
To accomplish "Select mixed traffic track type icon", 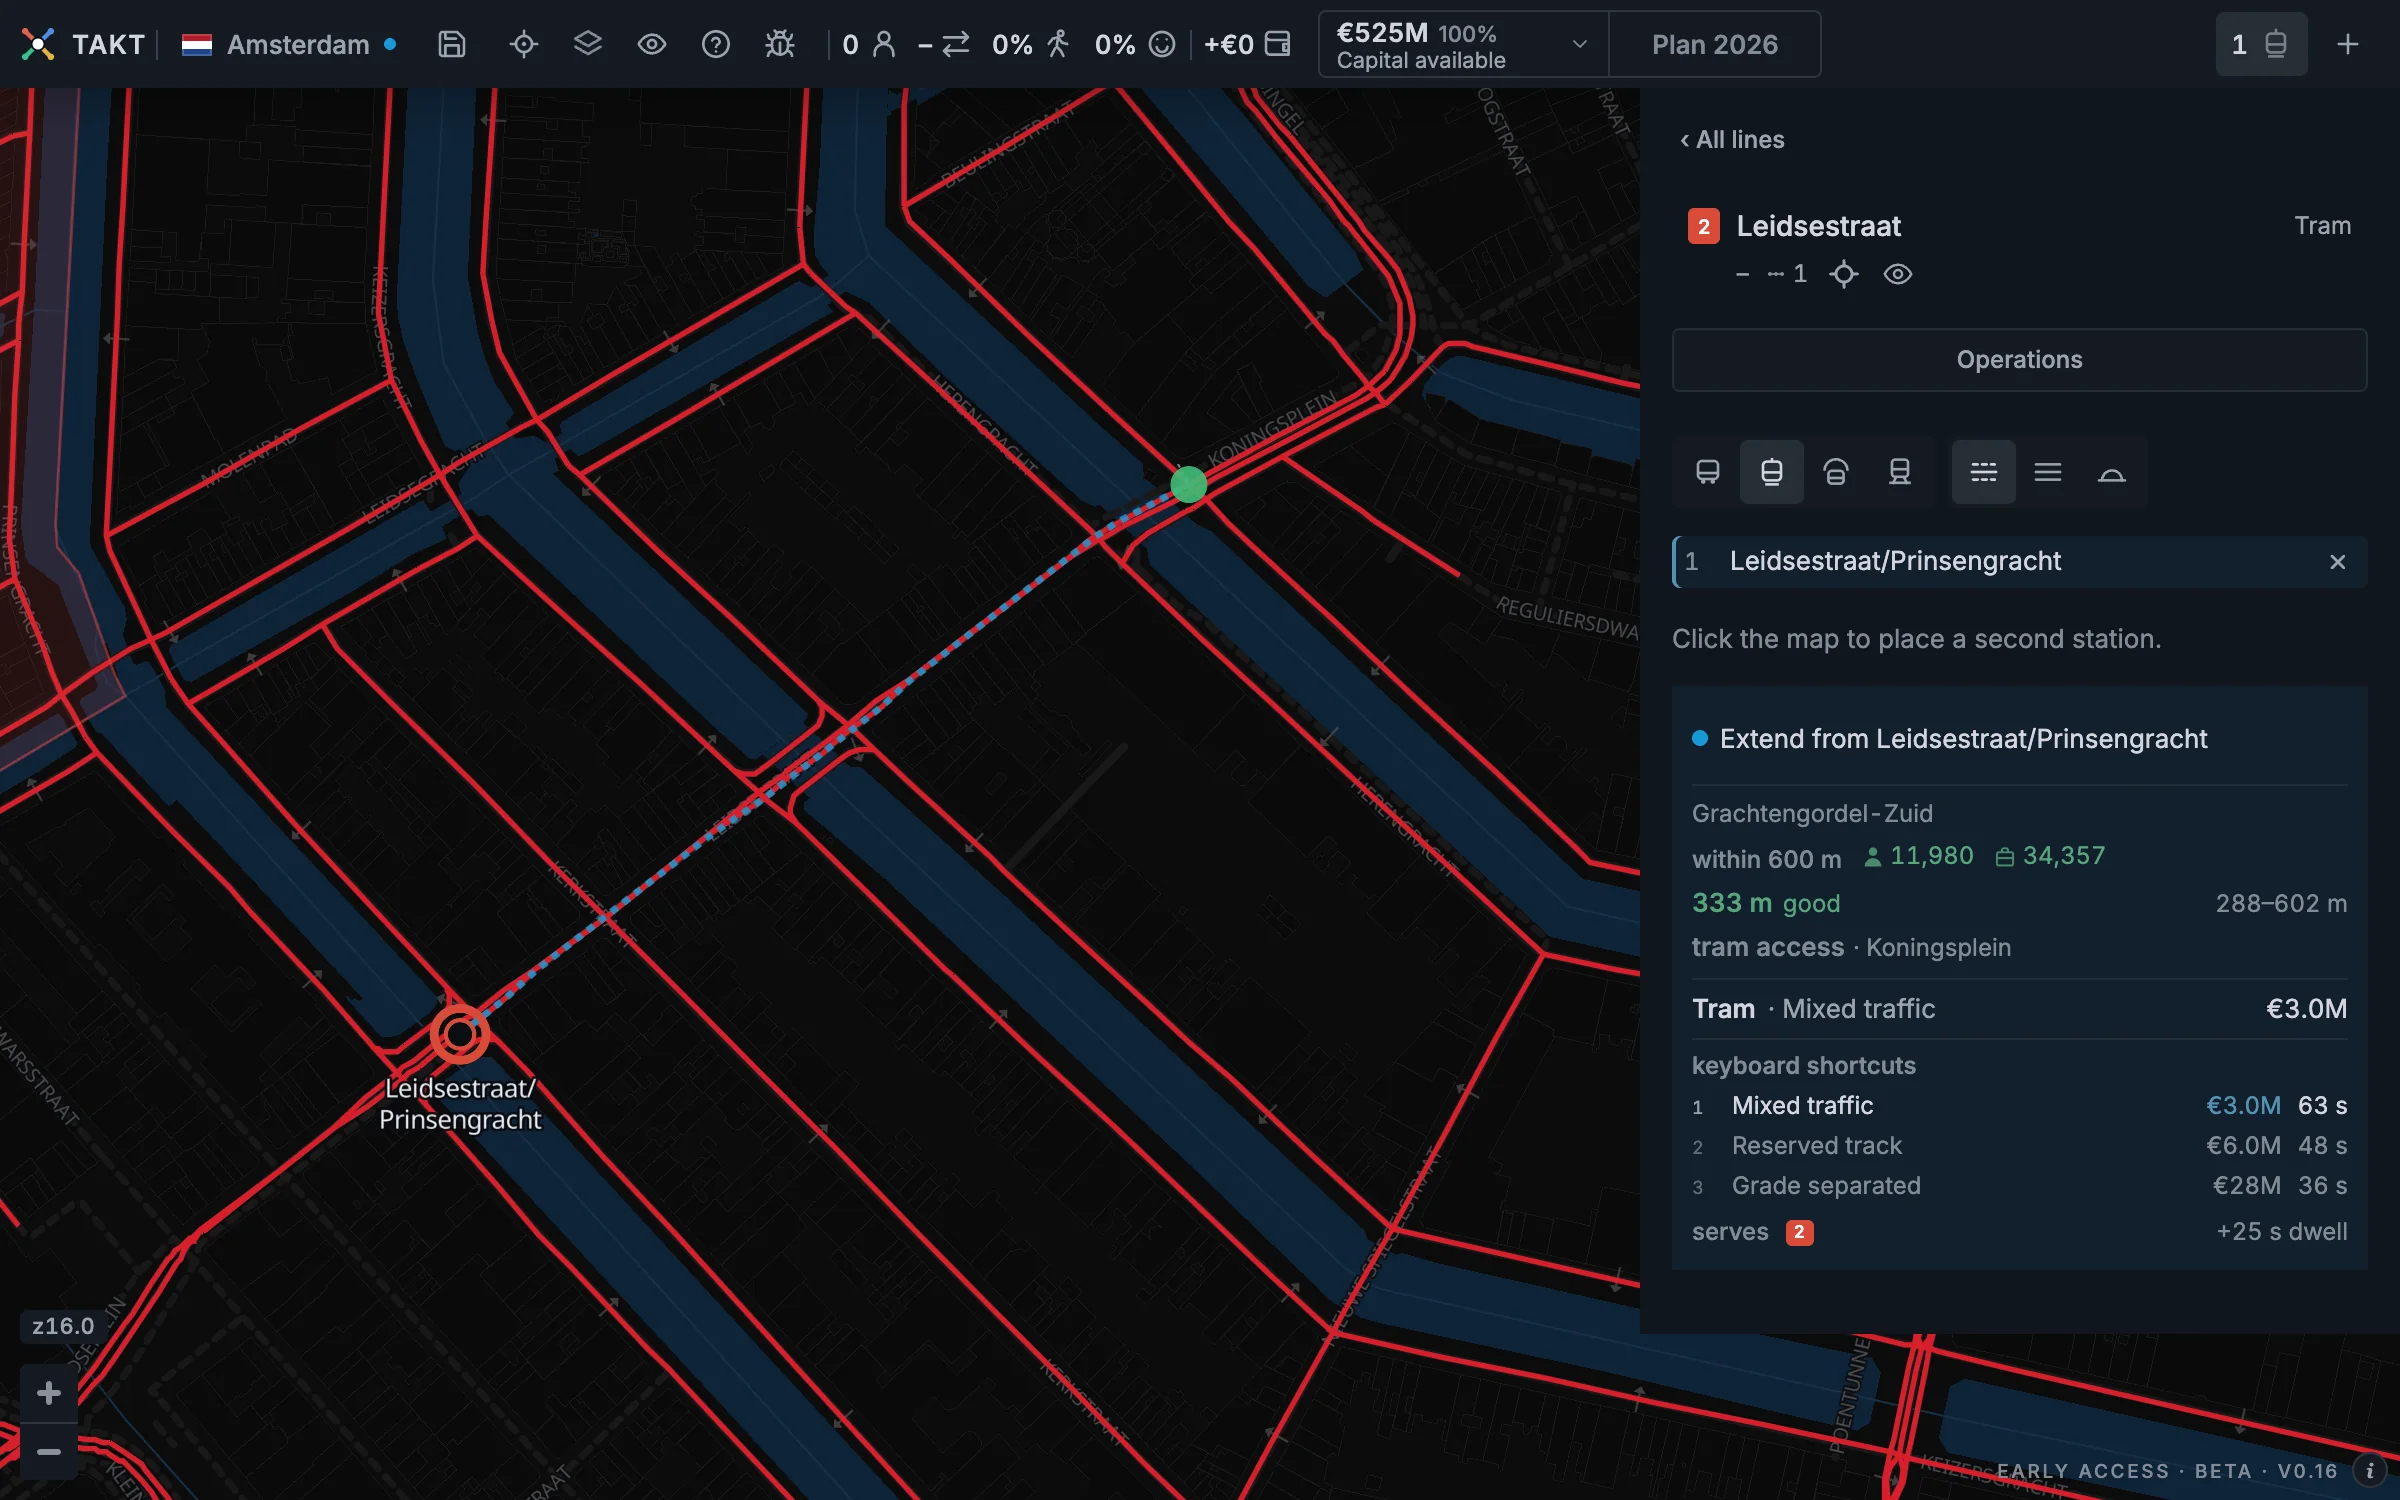I will 1984,472.
